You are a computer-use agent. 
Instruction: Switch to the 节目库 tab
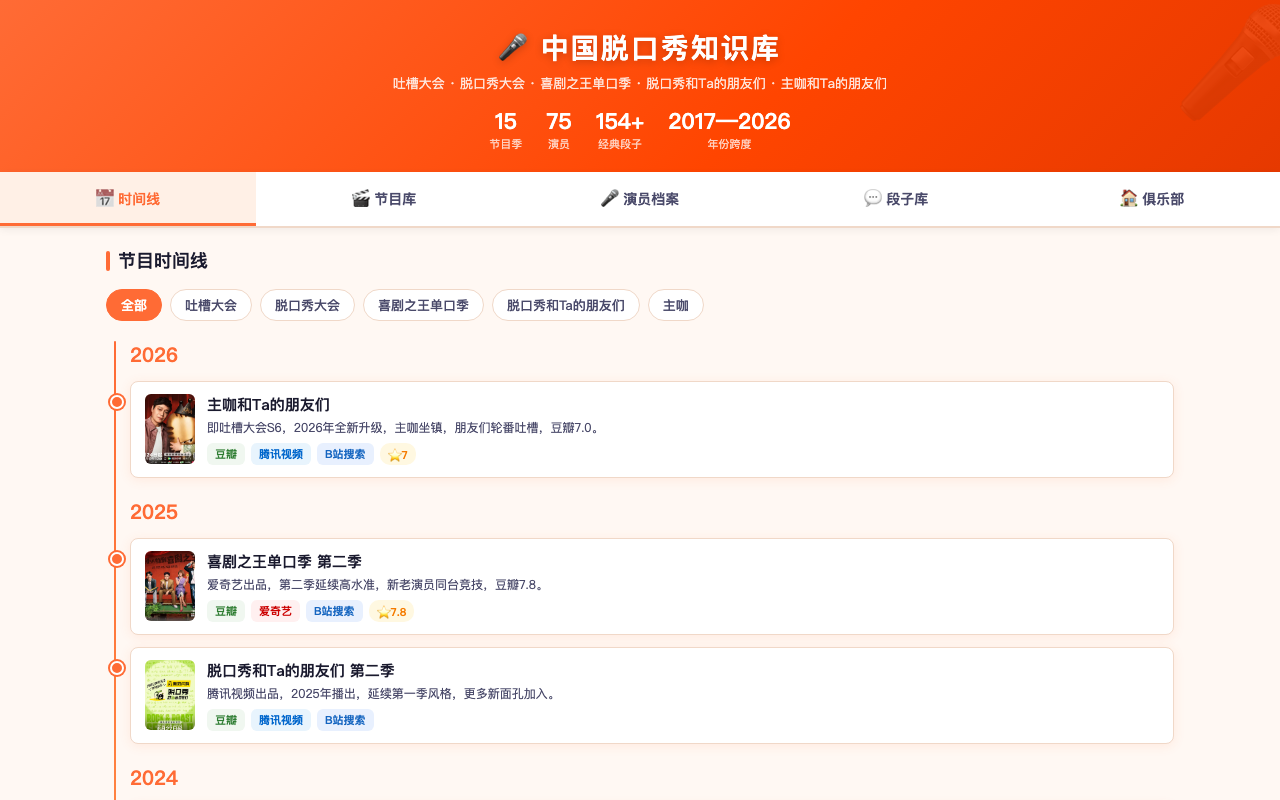click(x=384, y=199)
